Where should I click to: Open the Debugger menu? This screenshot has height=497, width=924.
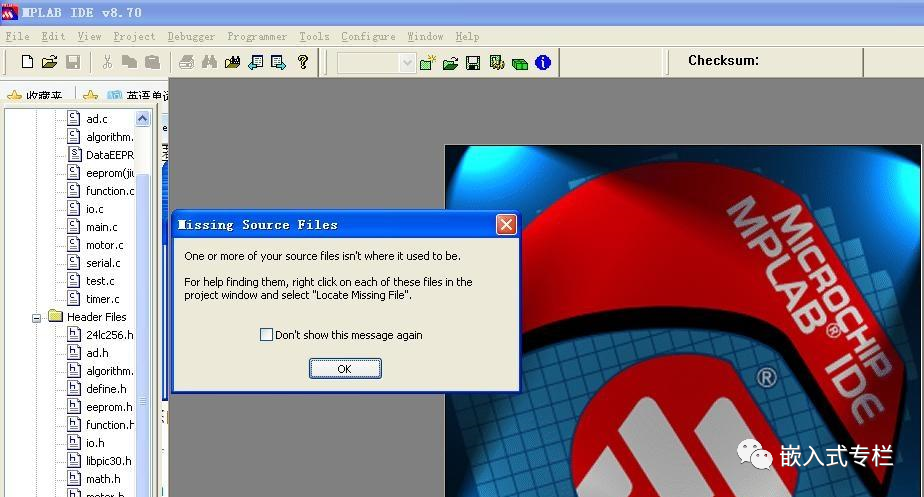point(191,37)
